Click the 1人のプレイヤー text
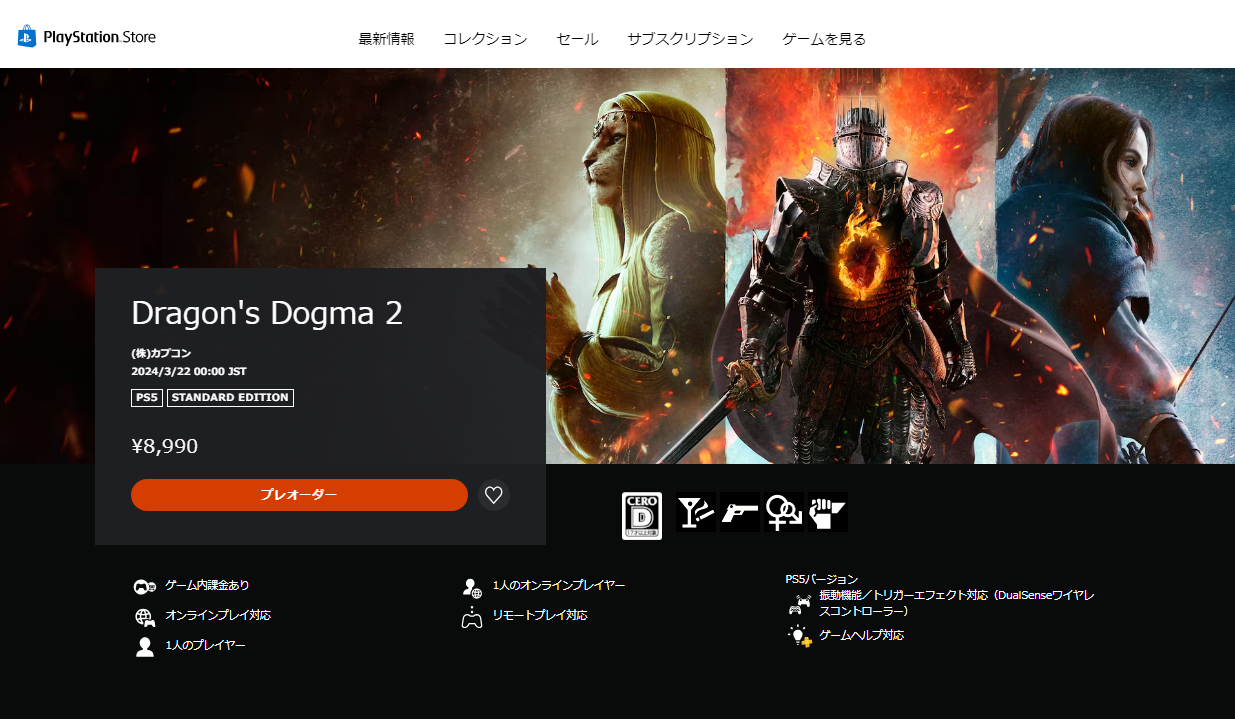Screen dimensions: 1235x719 click(x=205, y=645)
